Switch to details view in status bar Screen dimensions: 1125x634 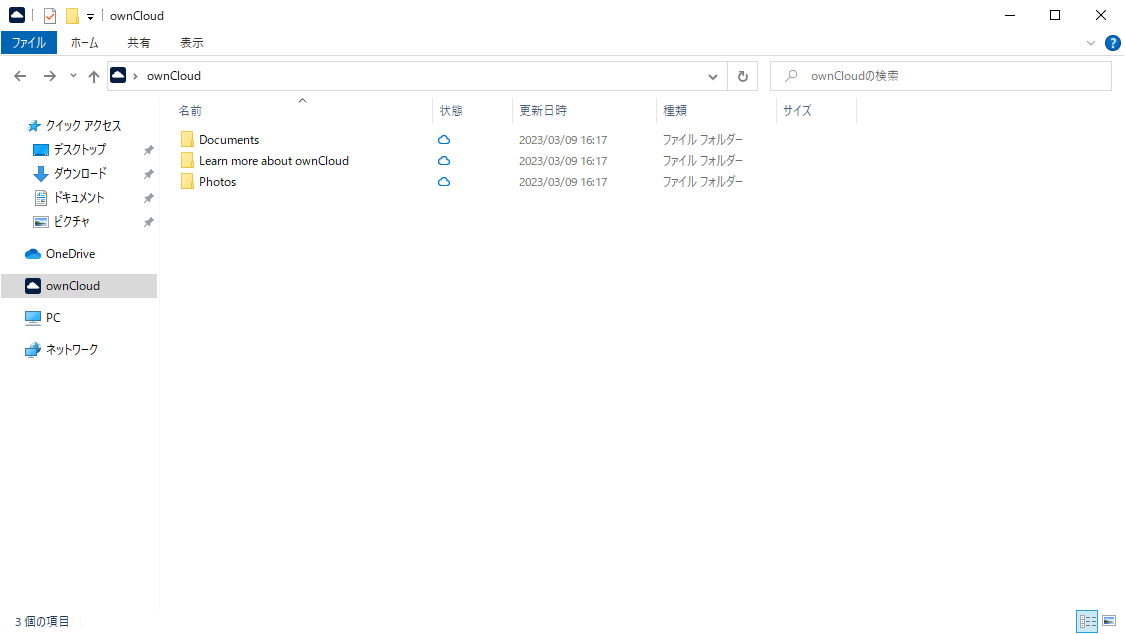[x=1087, y=621]
